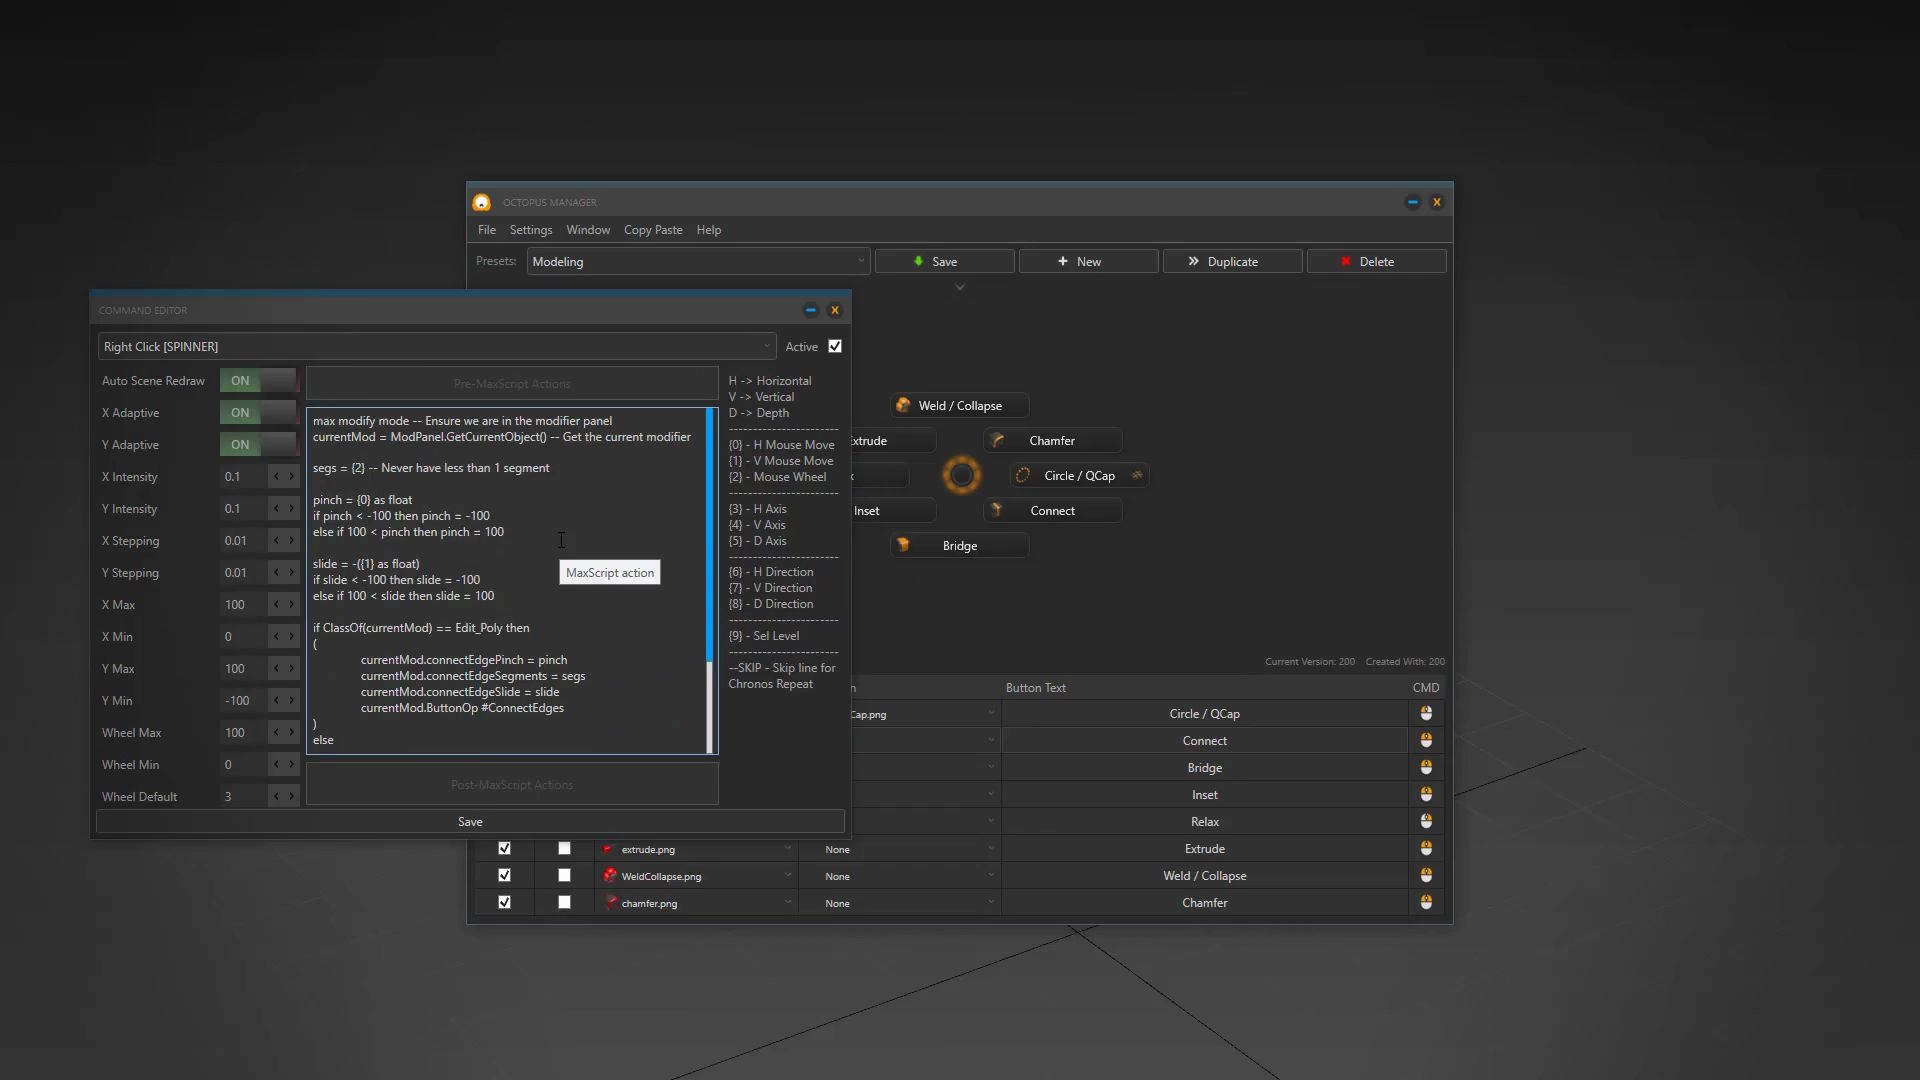This screenshot has width=1920, height=1080.
Task: Click the Delete preset button
Action: tap(1377, 261)
